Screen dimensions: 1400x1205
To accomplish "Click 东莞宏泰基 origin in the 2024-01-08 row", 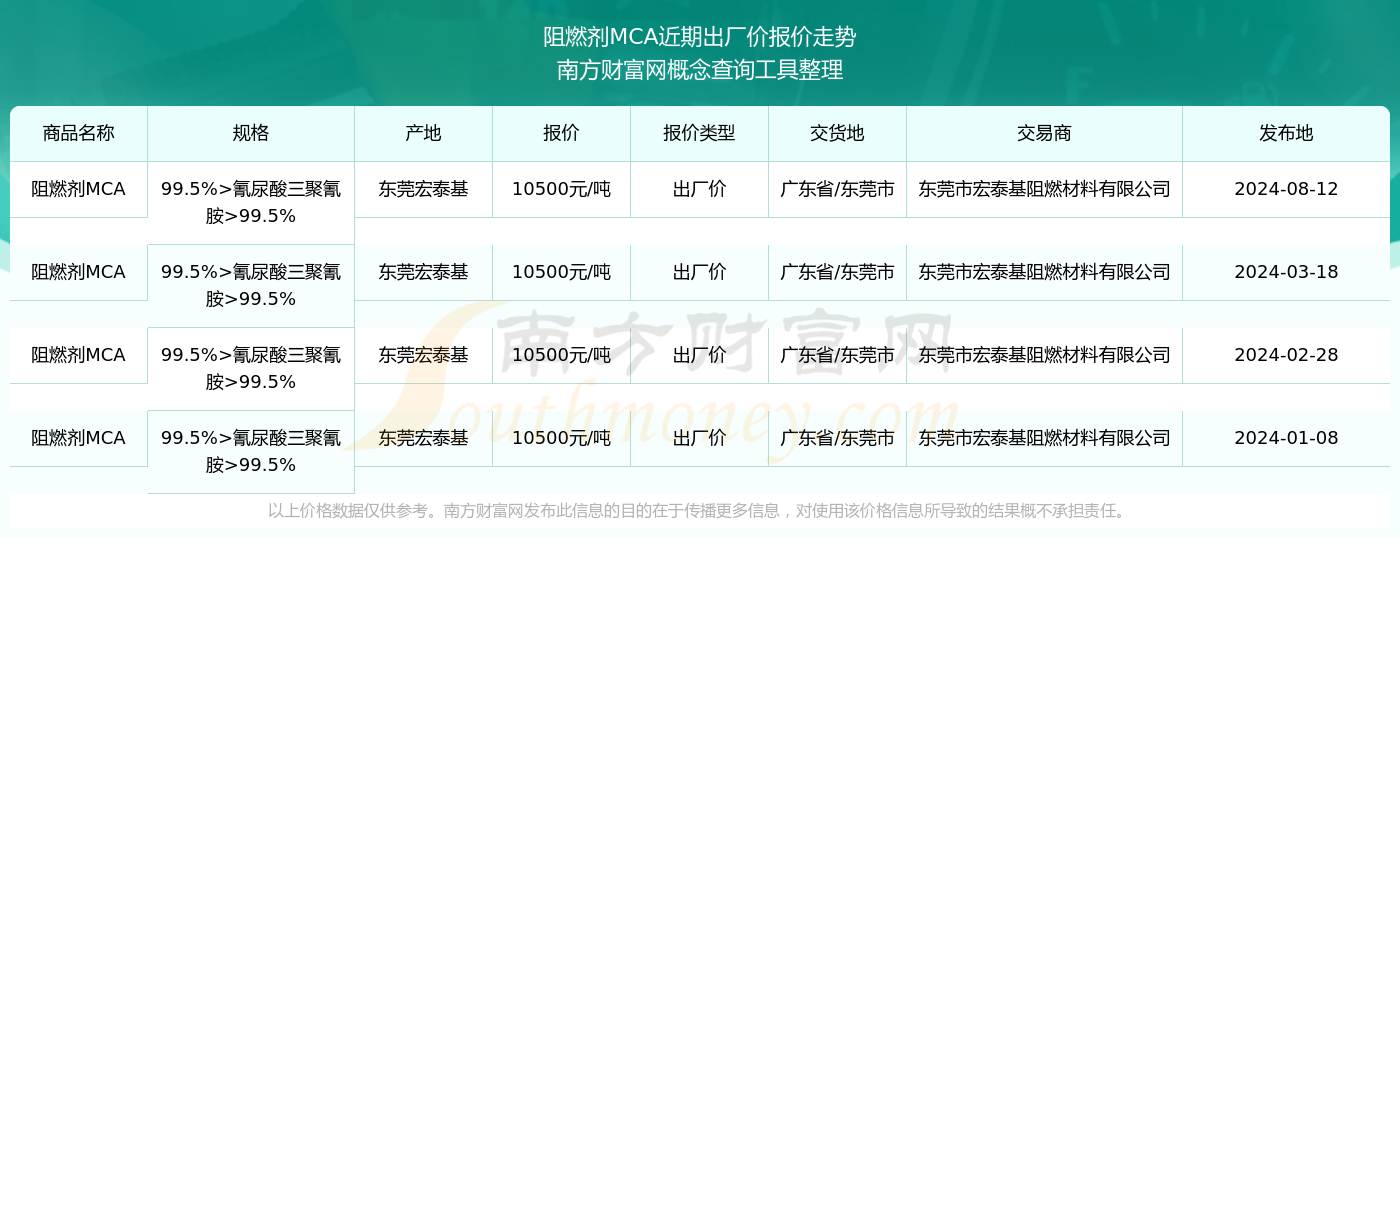I will 423,438.
